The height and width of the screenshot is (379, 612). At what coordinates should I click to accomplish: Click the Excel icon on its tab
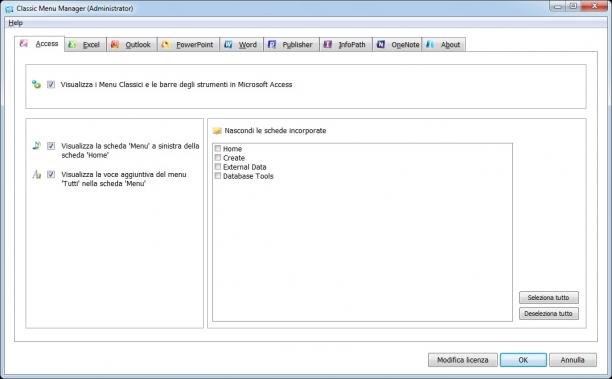[72, 44]
